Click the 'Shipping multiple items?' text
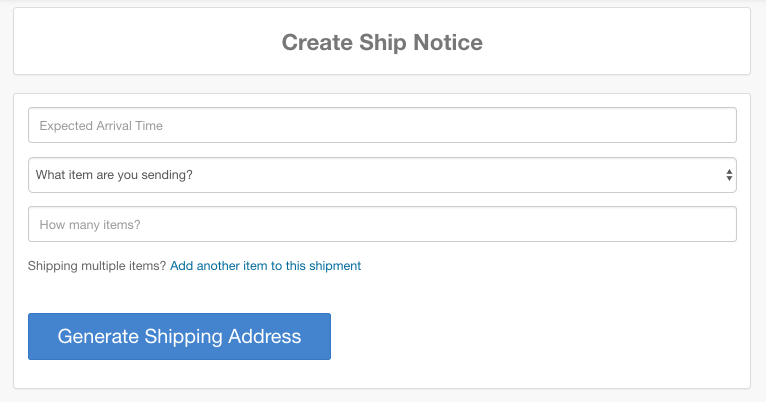This screenshot has width=766, height=402. 97,266
